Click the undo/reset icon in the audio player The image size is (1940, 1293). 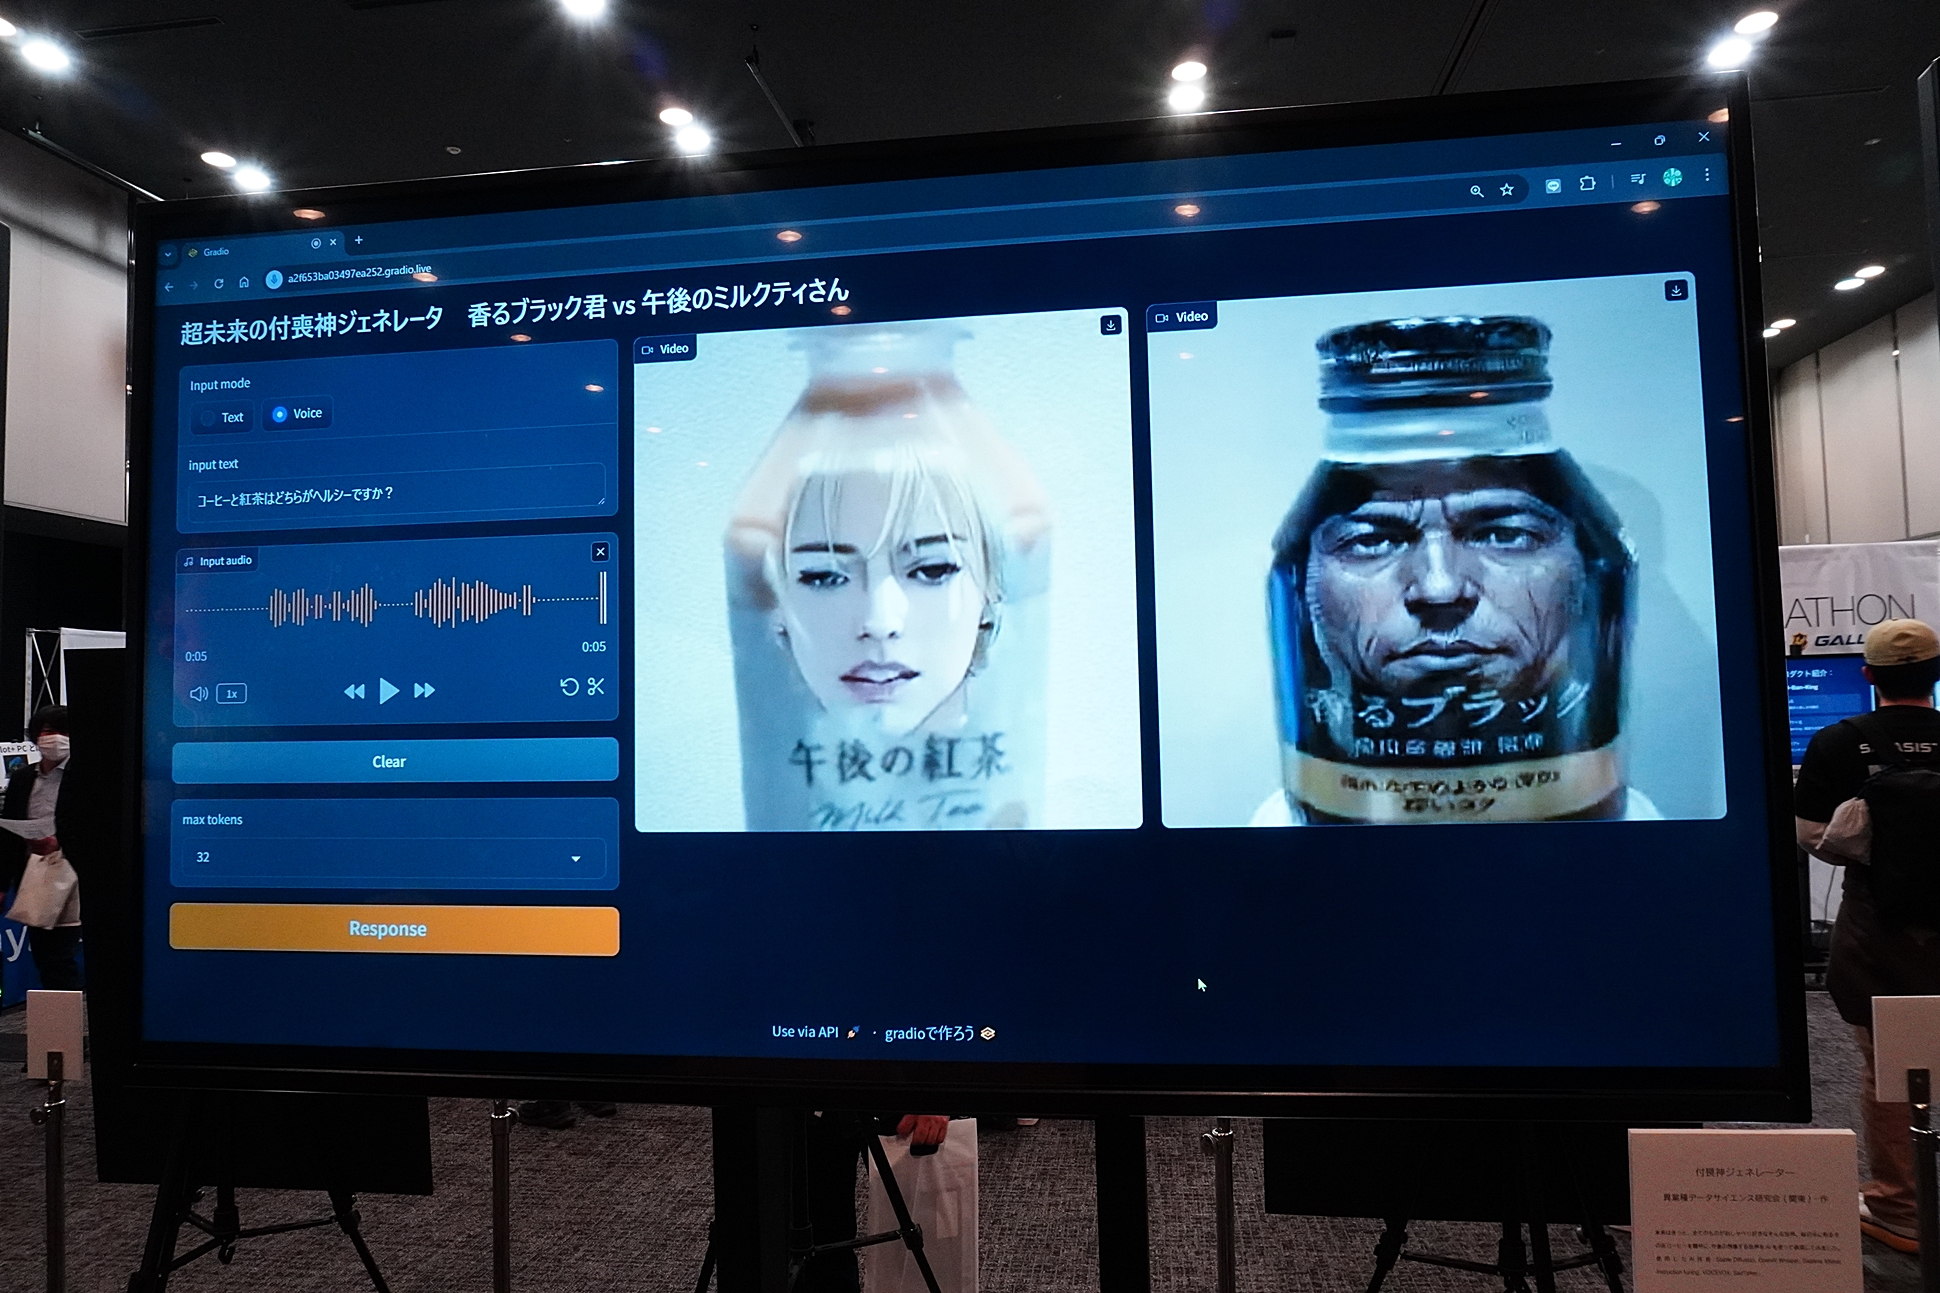571,686
